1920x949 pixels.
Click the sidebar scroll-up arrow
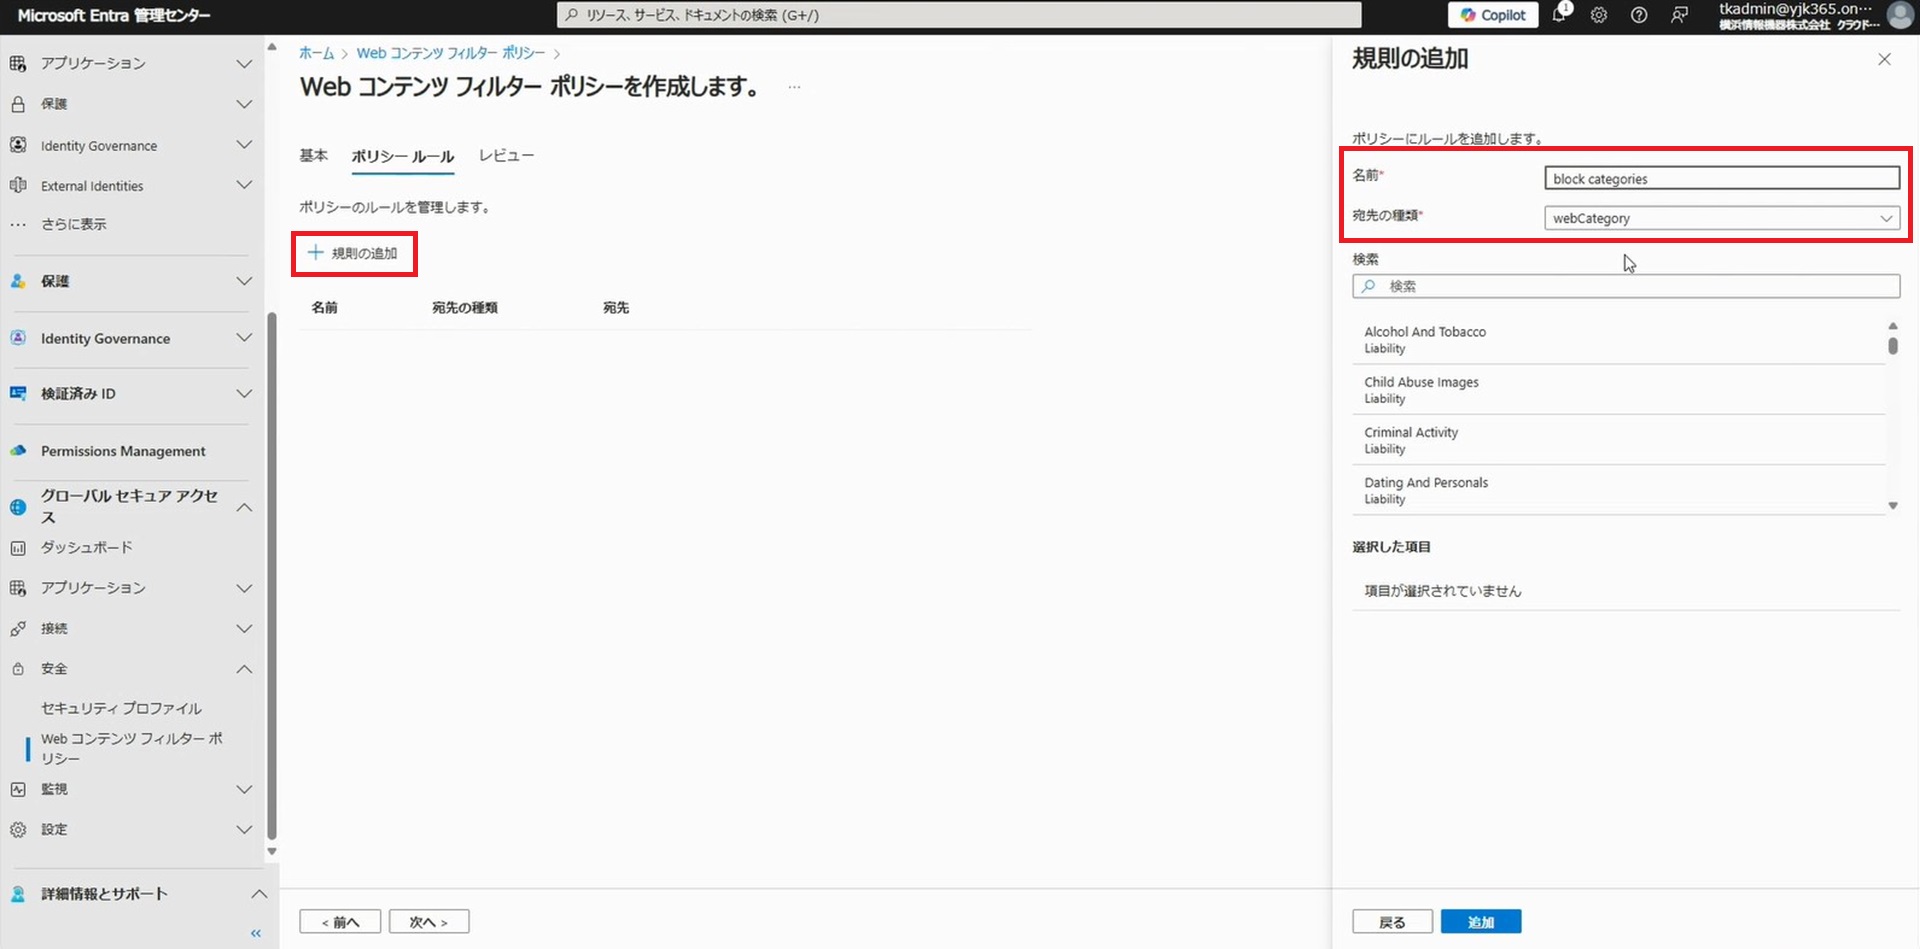271,47
